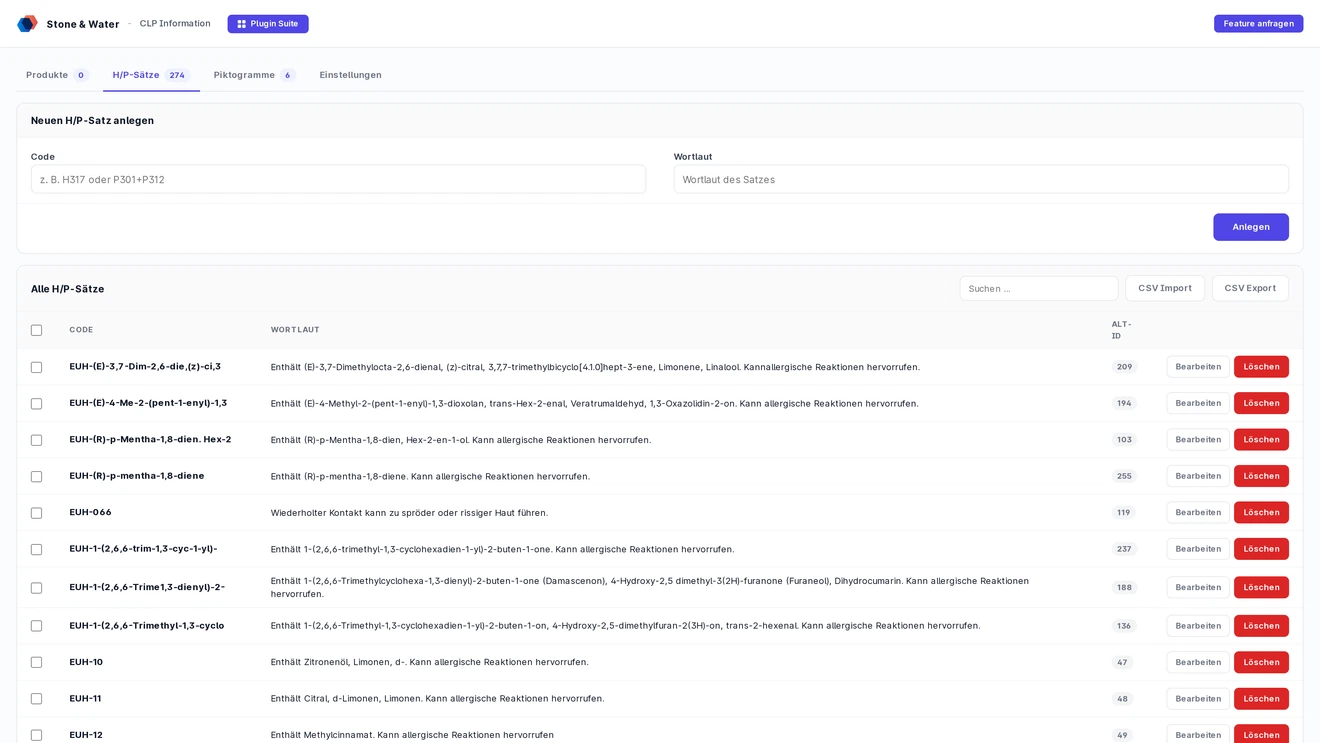Image resolution: width=1320 pixels, height=743 pixels.
Task: Check the EUH-(R)-p-Mentha-1,8-dien. Hex-2 row checkbox
Action: point(36,440)
